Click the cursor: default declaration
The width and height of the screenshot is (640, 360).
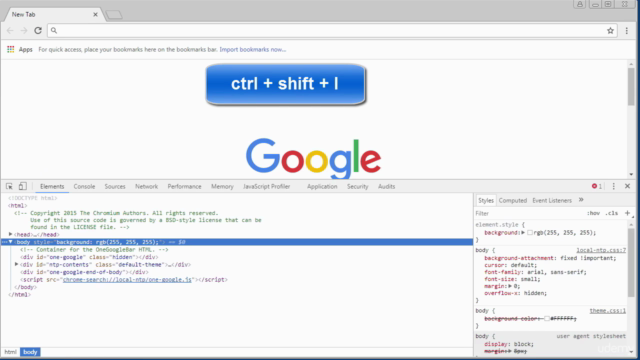(511, 265)
